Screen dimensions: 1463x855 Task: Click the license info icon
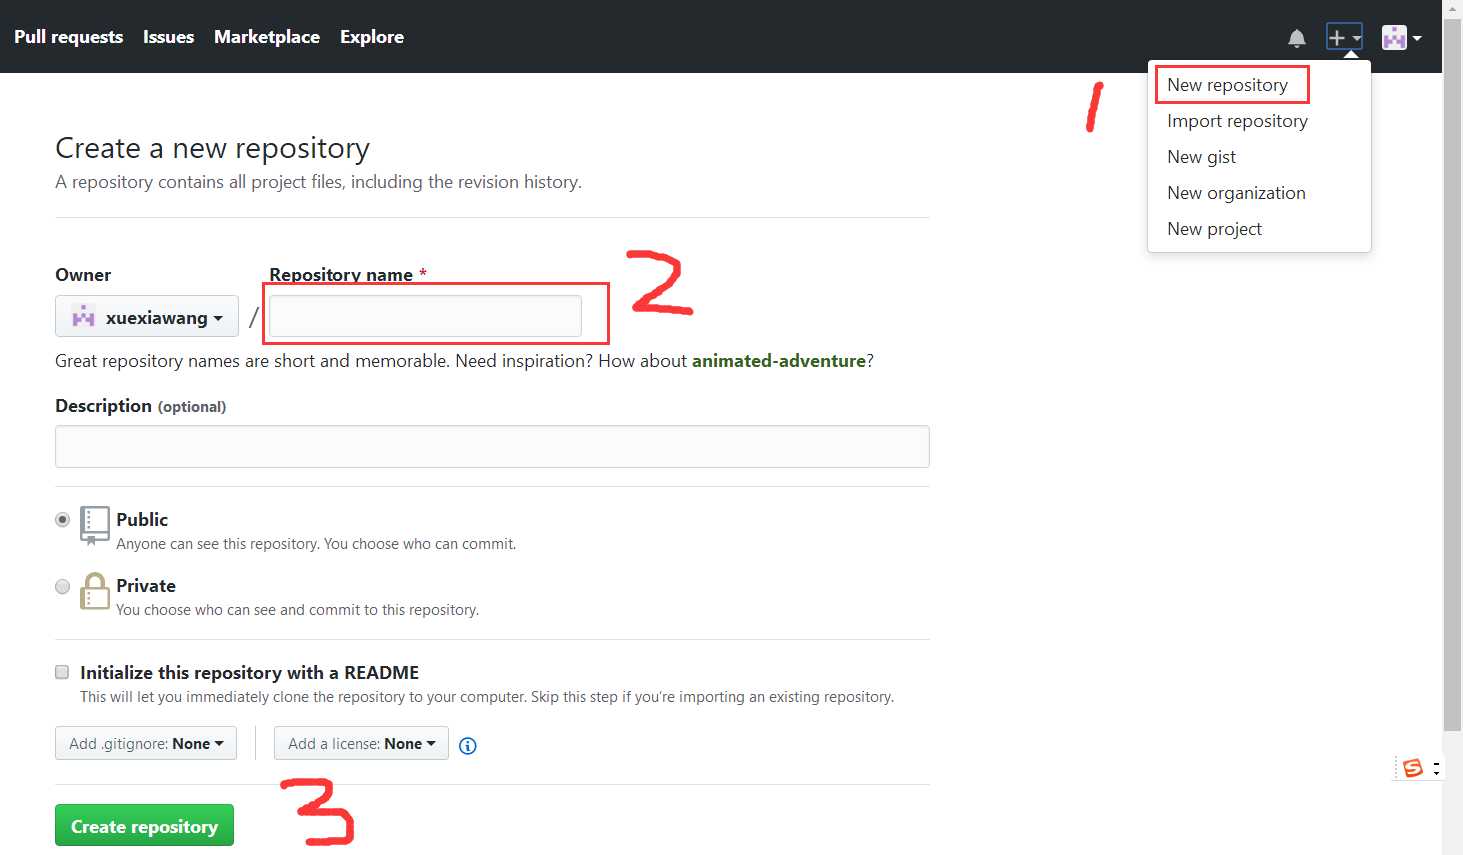point(467,745)
